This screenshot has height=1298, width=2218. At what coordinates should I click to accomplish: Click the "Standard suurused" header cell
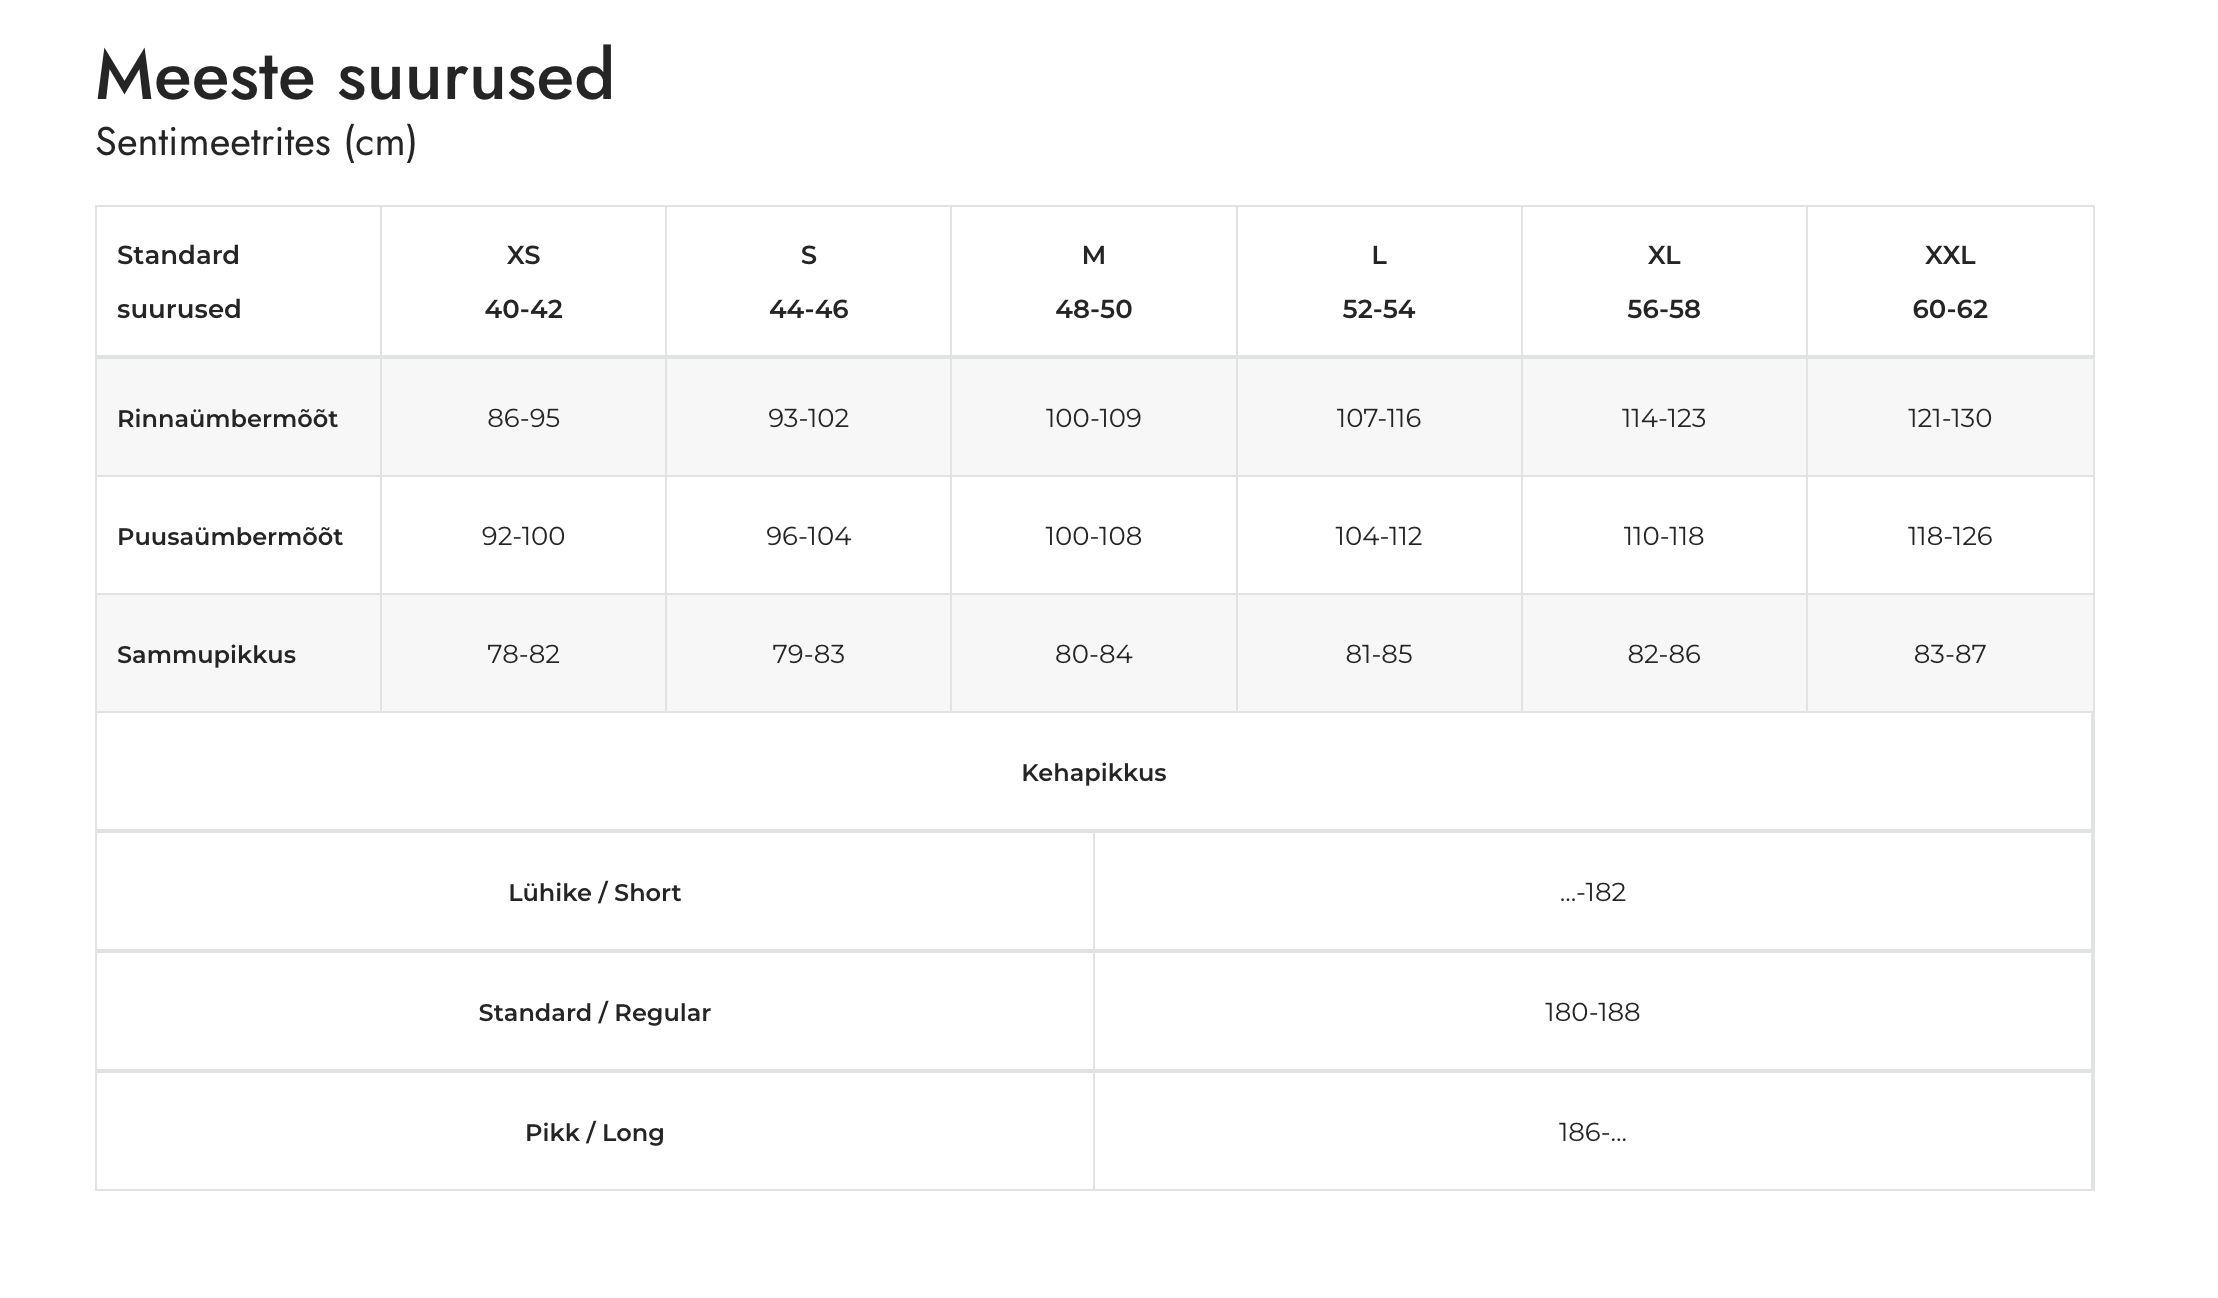(178, 282)
